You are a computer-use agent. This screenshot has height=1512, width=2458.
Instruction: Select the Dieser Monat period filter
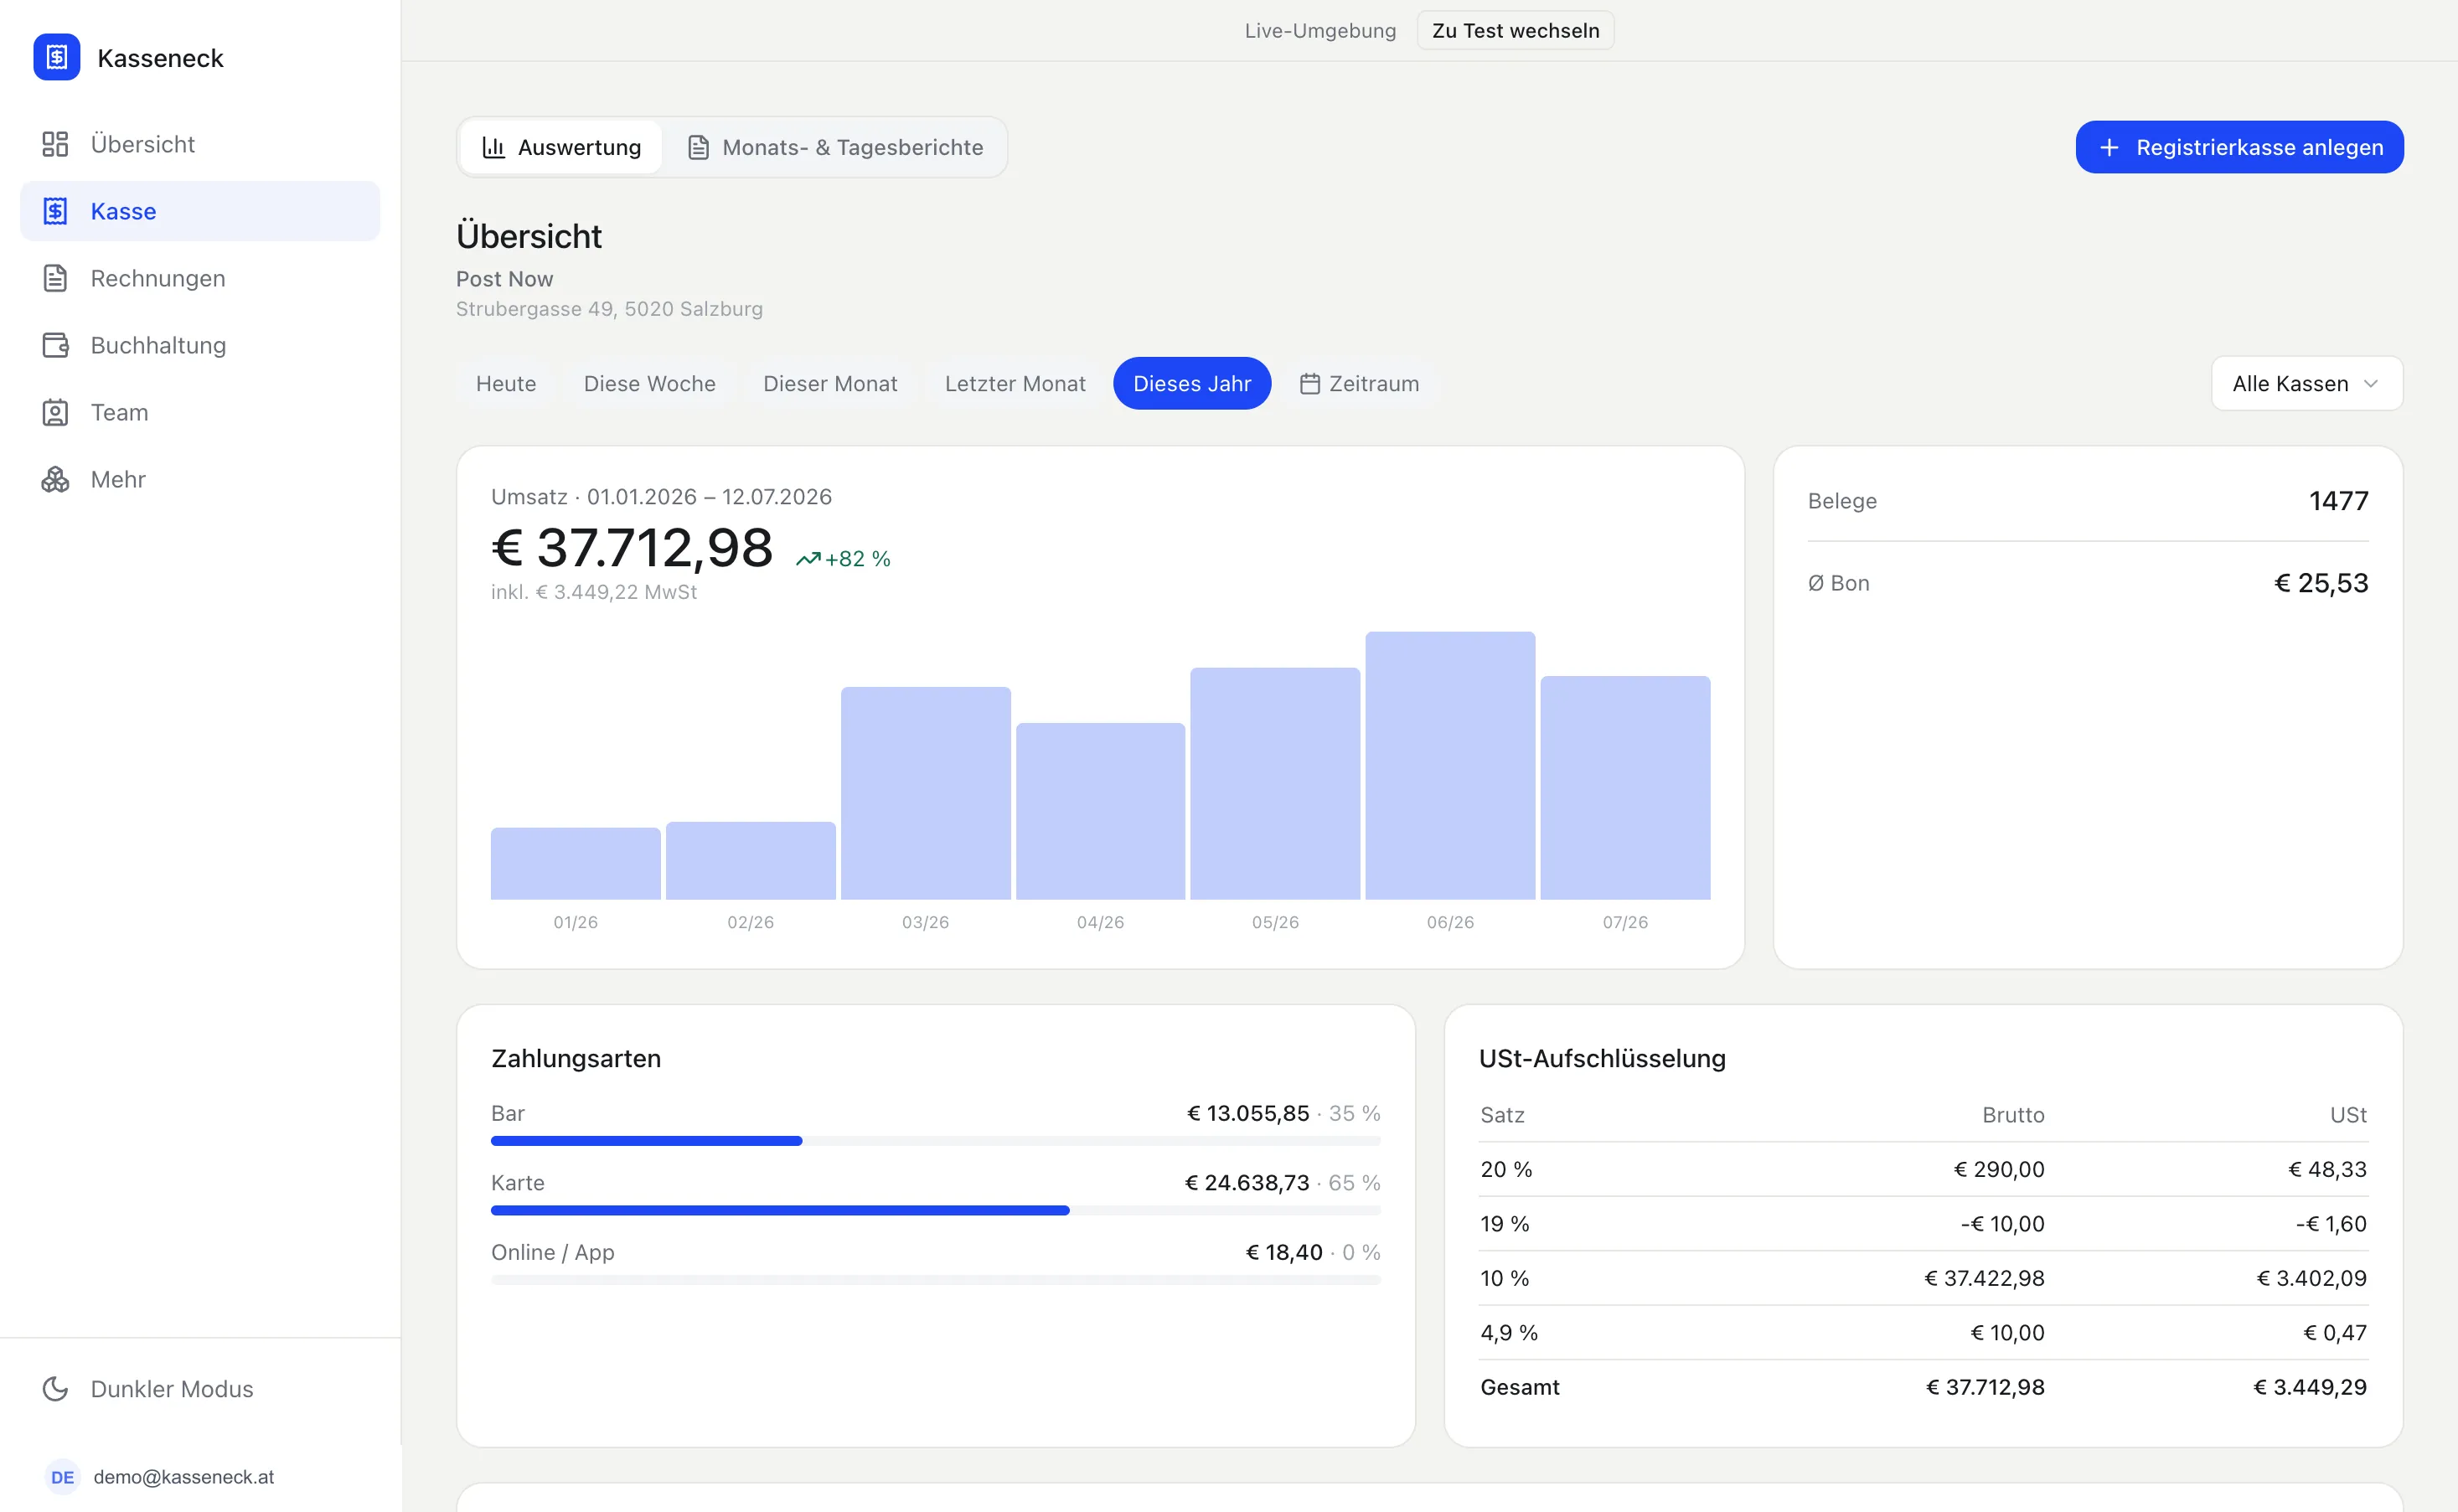[x=830, y=384]
